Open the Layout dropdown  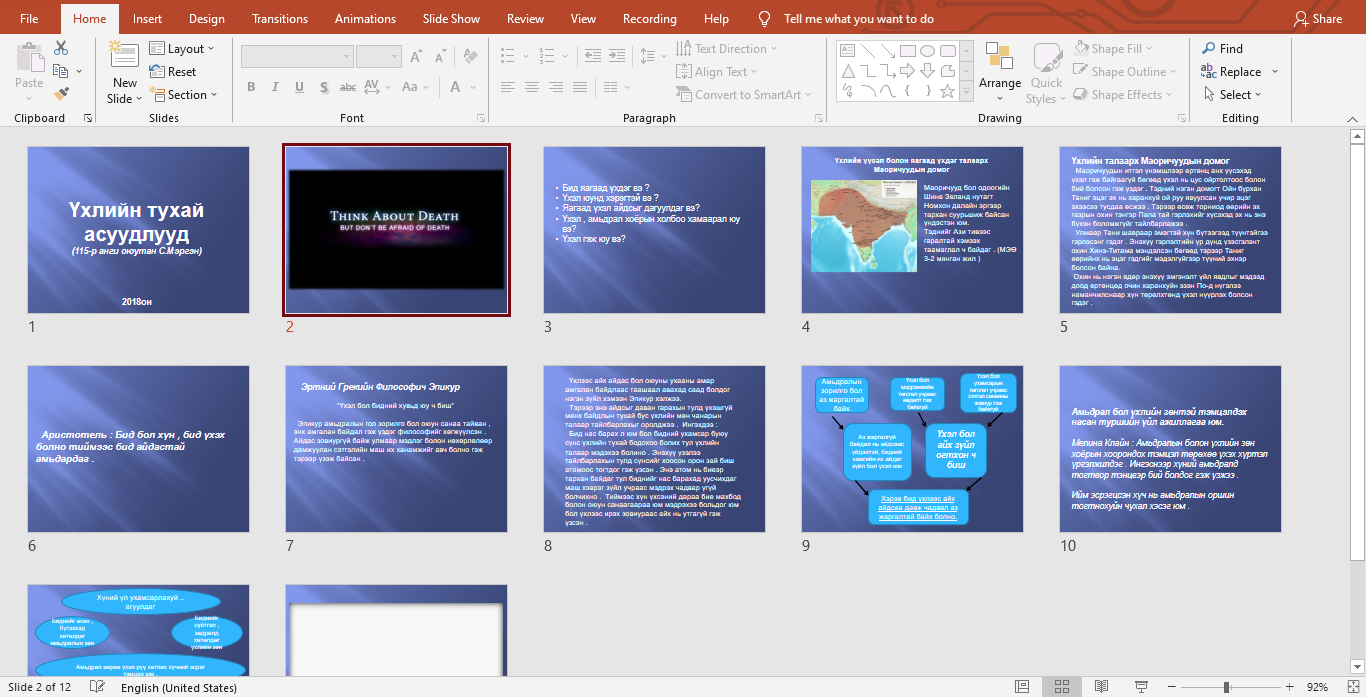[x=180, y=48]
